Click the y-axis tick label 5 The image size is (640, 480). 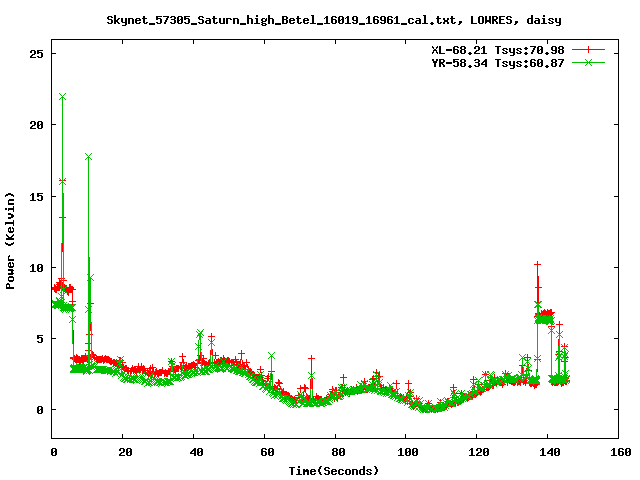tap(40, 339)
